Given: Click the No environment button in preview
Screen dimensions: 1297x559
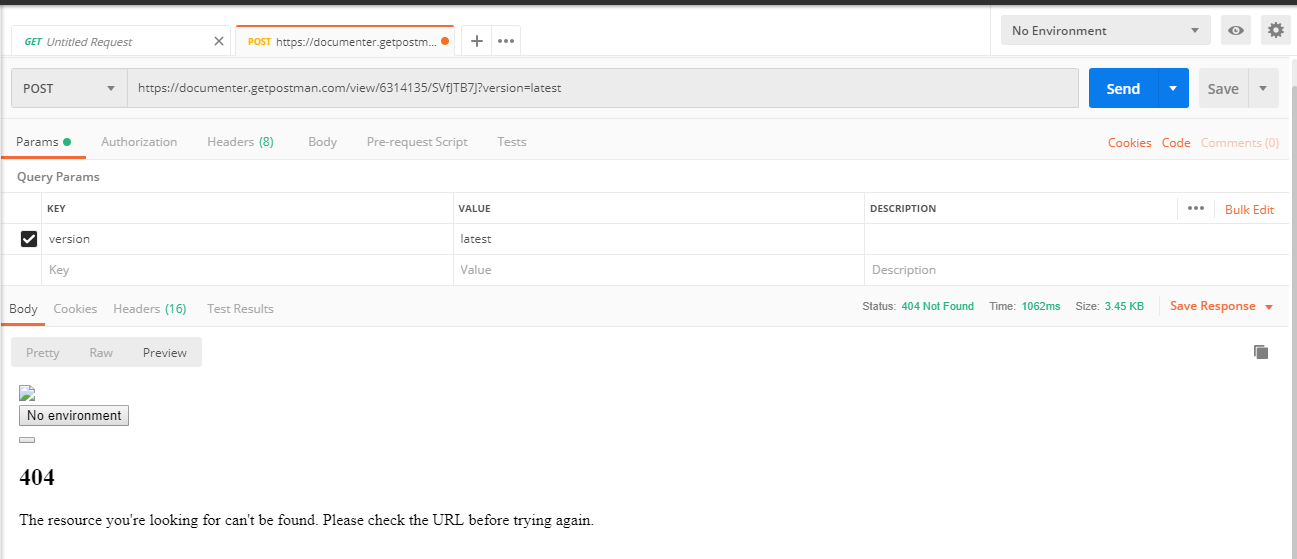Looking at the screenshot, I should pos(74,415).
